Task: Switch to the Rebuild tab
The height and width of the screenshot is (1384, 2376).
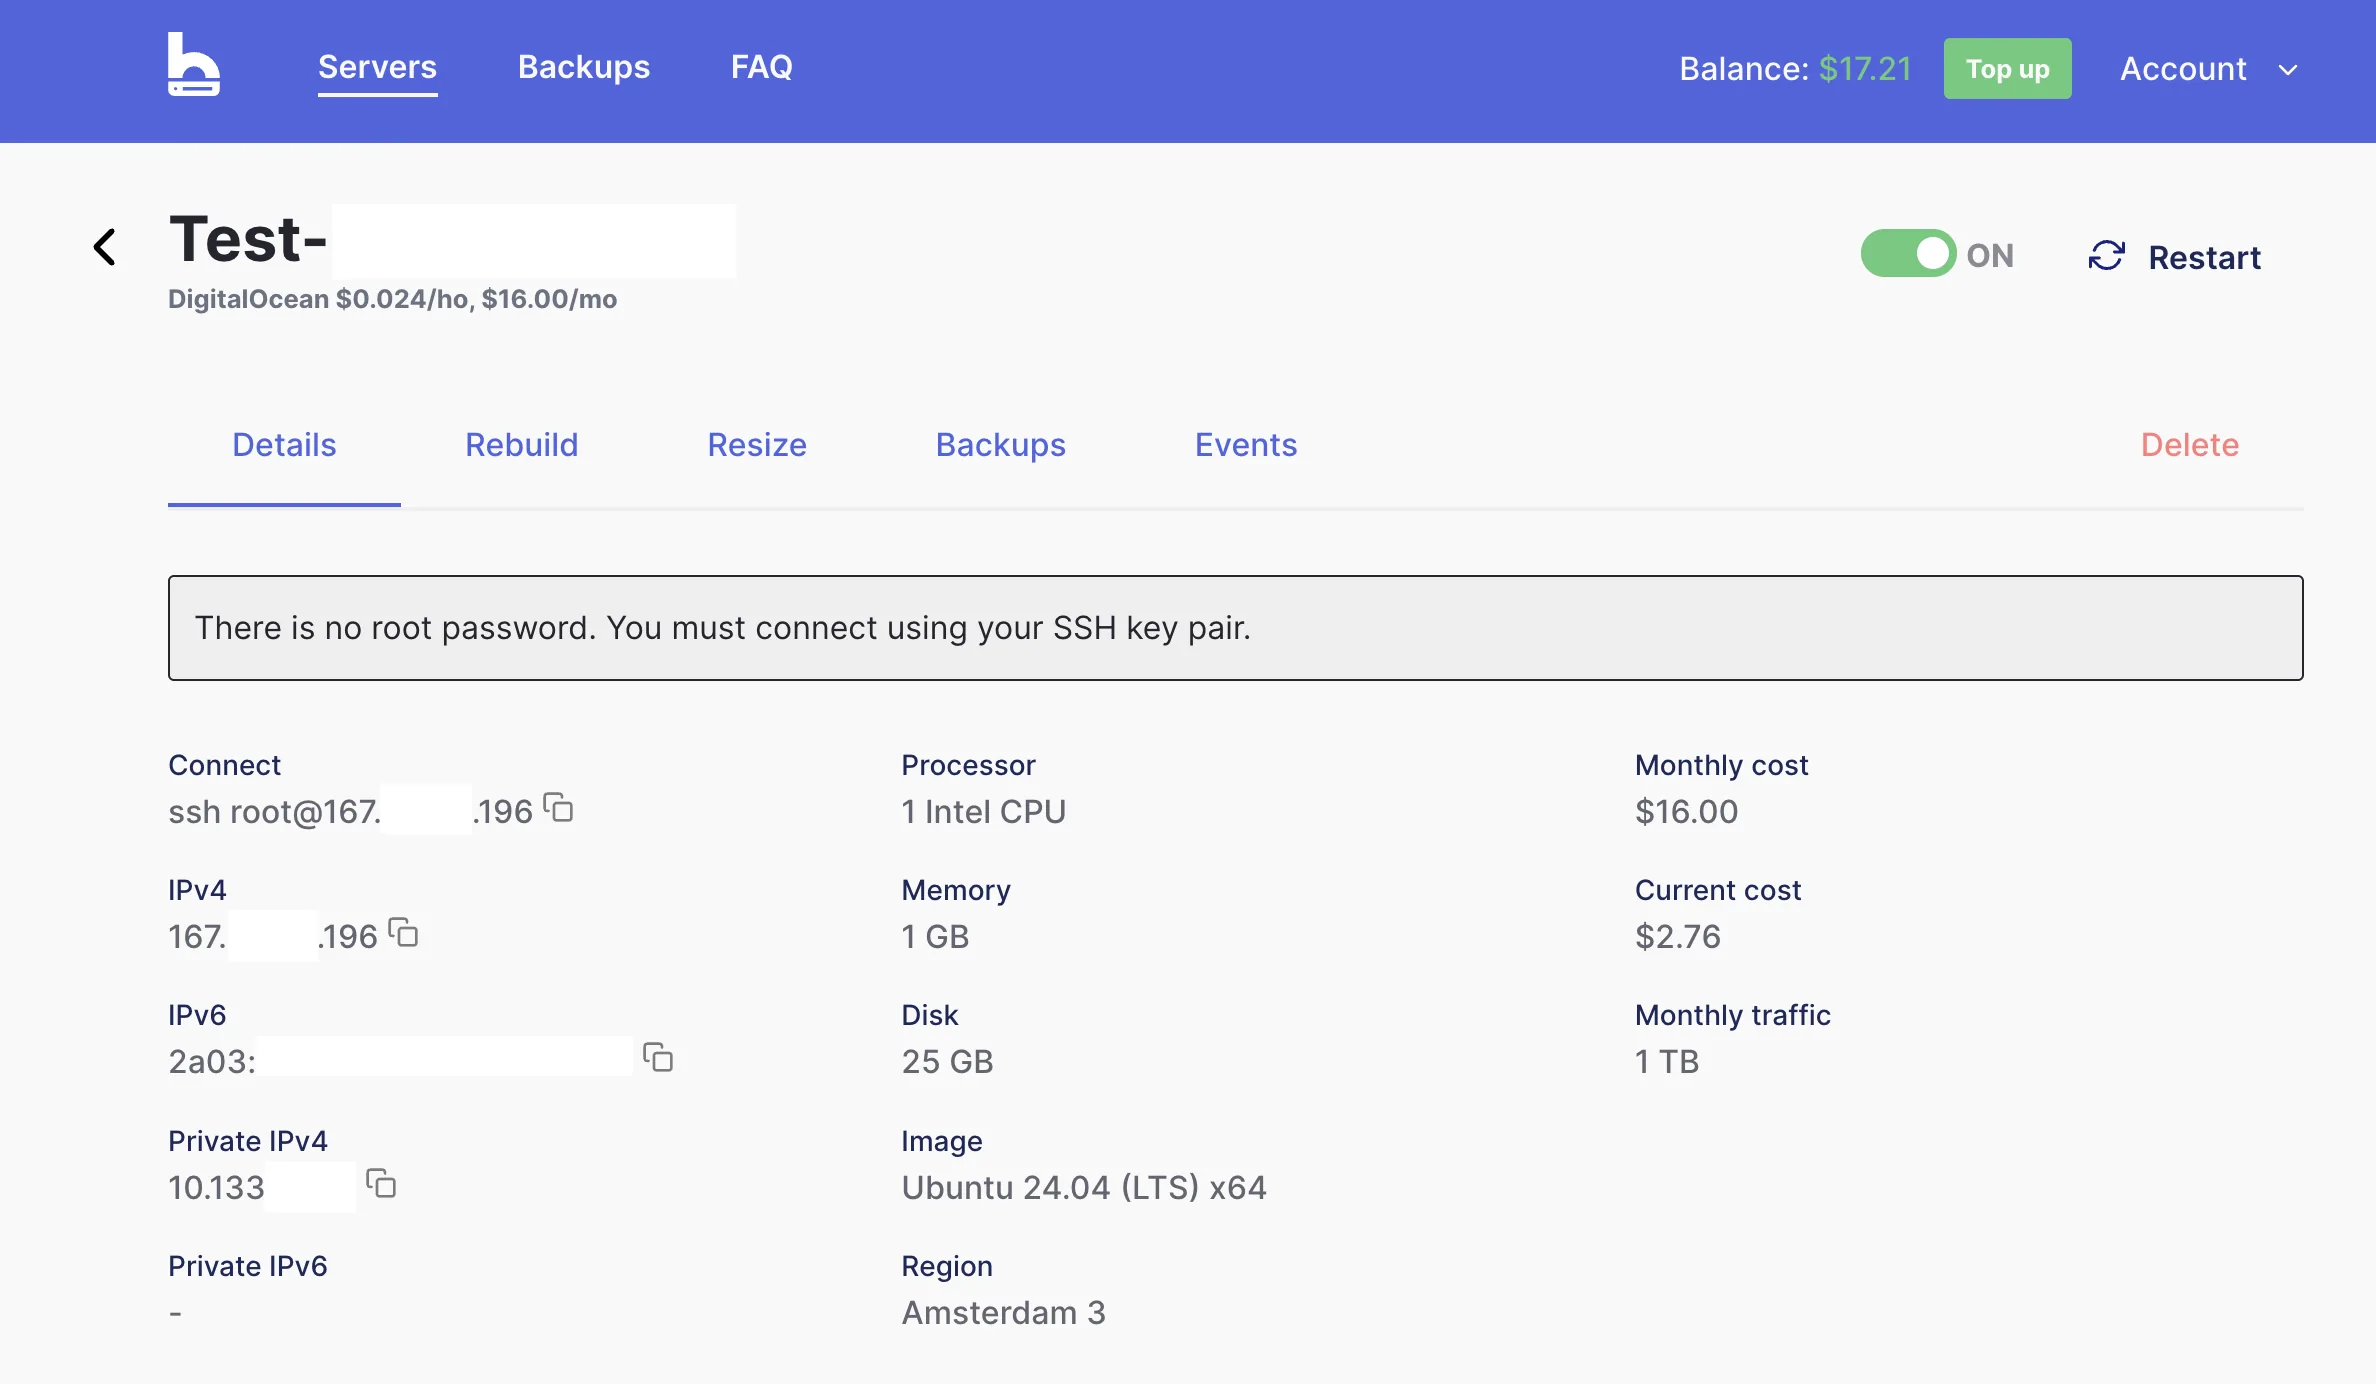Action: click(x=522, y=445)
